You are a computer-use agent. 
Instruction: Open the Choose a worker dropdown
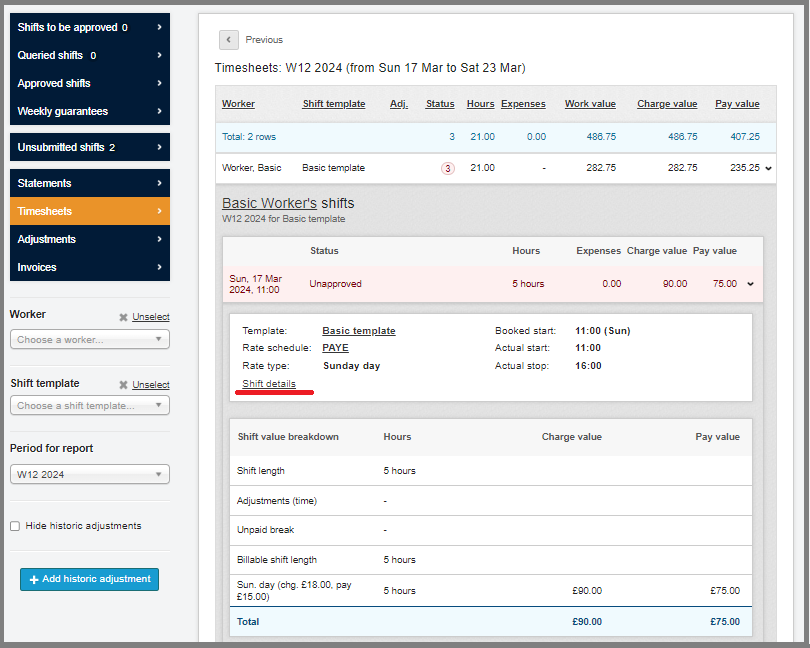tap(89, 339)
